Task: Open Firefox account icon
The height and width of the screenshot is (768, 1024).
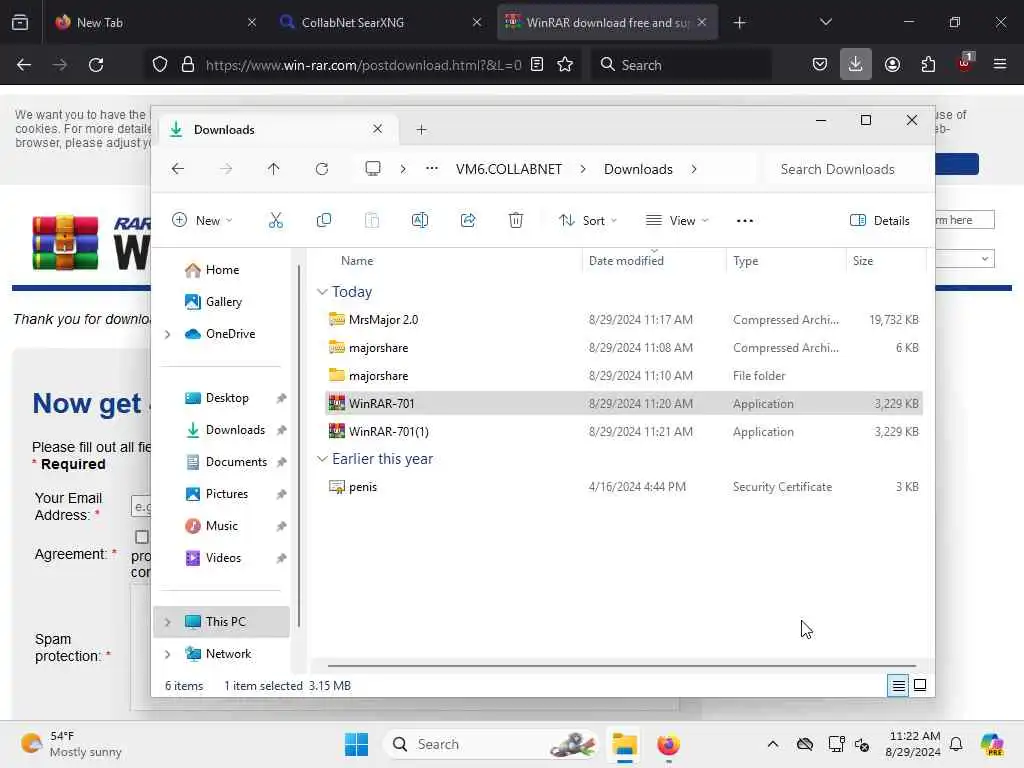Action: [x=892, y=65]
